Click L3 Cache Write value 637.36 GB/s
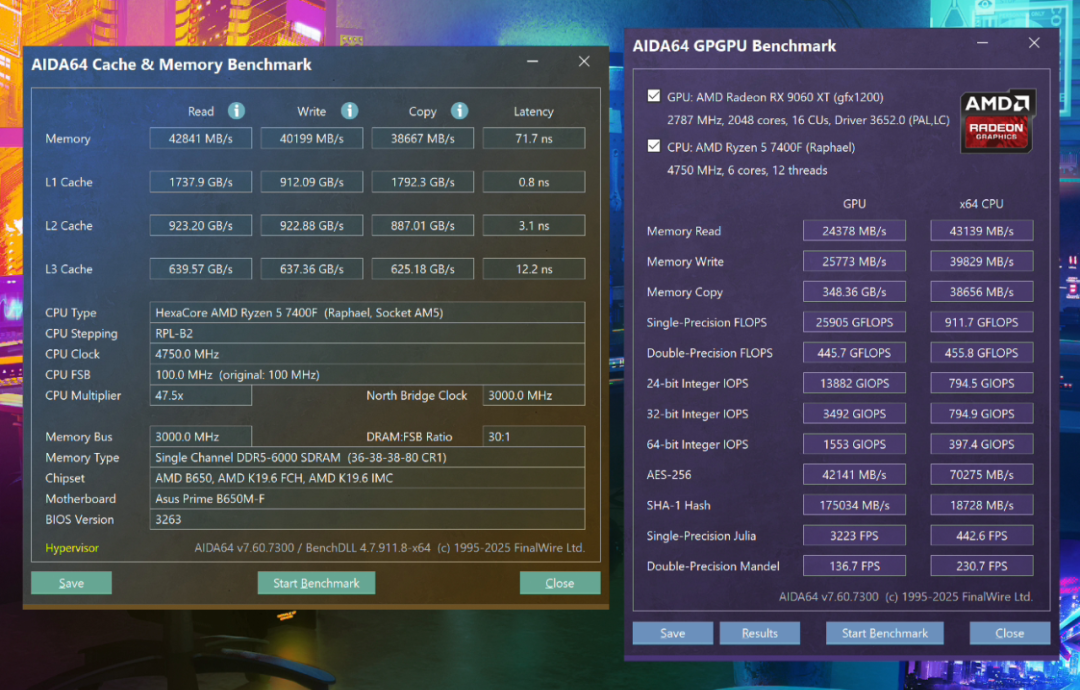1080x690 pixels. pyautogui.click(x=311, y=269)
